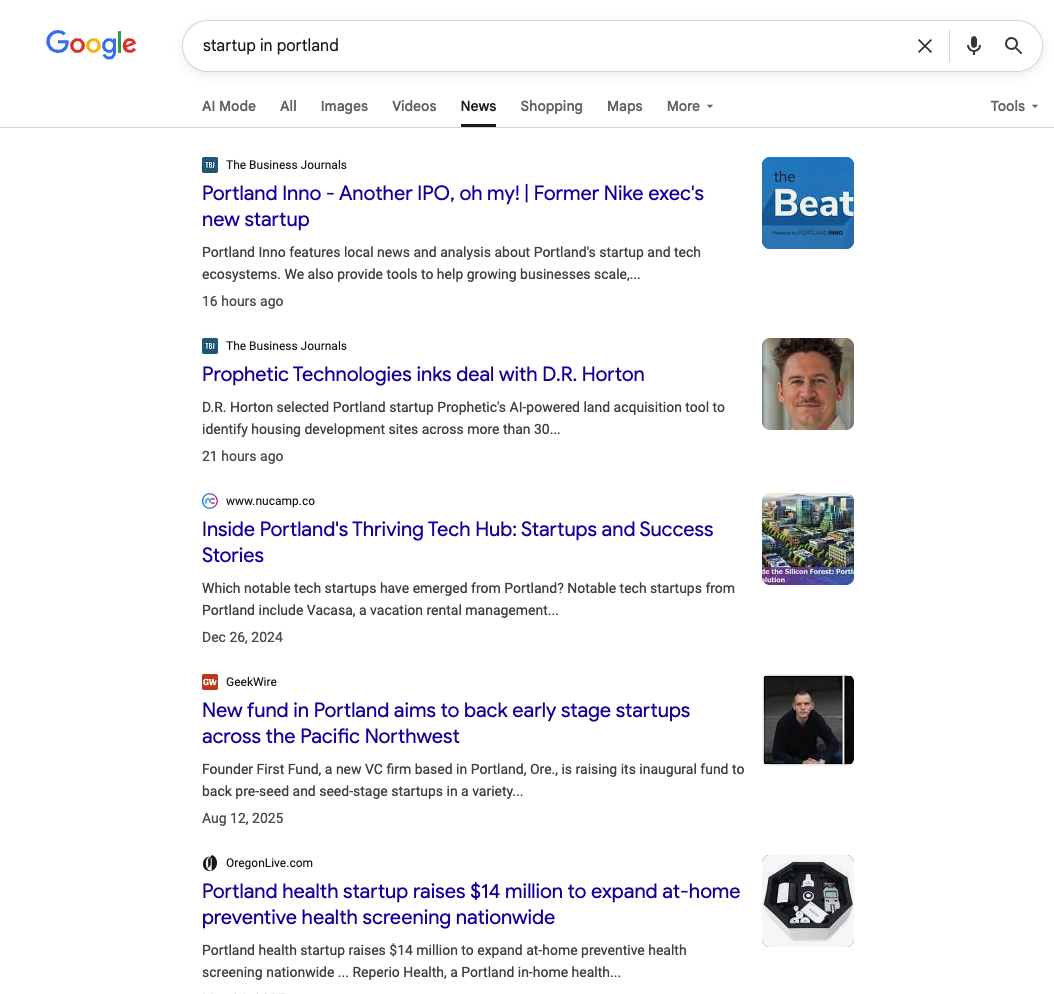1054x994 pixels.
Task: Click inside the search input field
Action: click(x=550, y=45)
